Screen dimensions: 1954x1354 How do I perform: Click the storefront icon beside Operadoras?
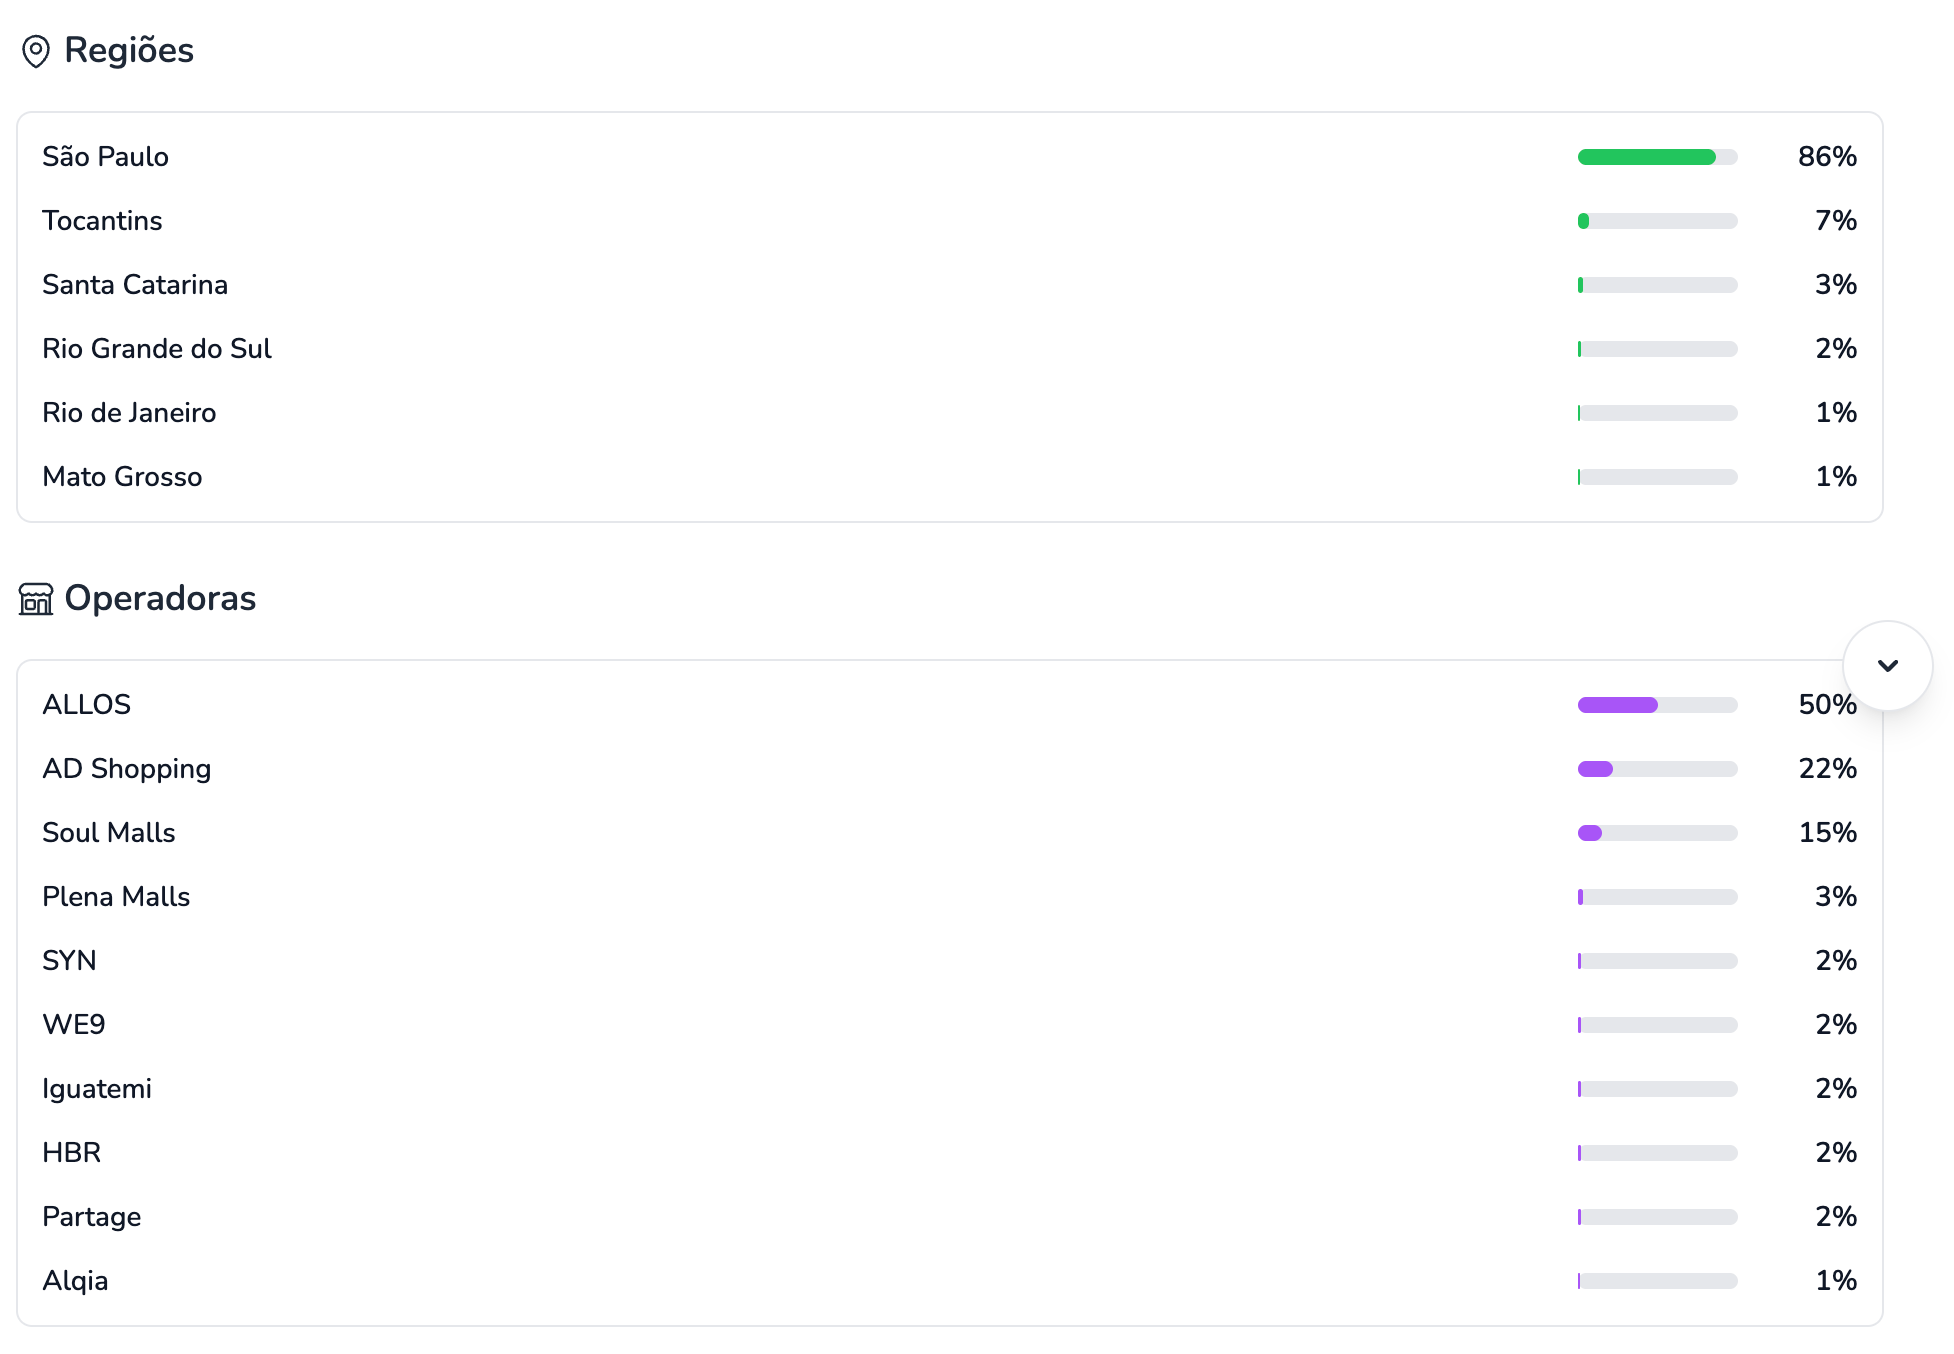[36, 599]
